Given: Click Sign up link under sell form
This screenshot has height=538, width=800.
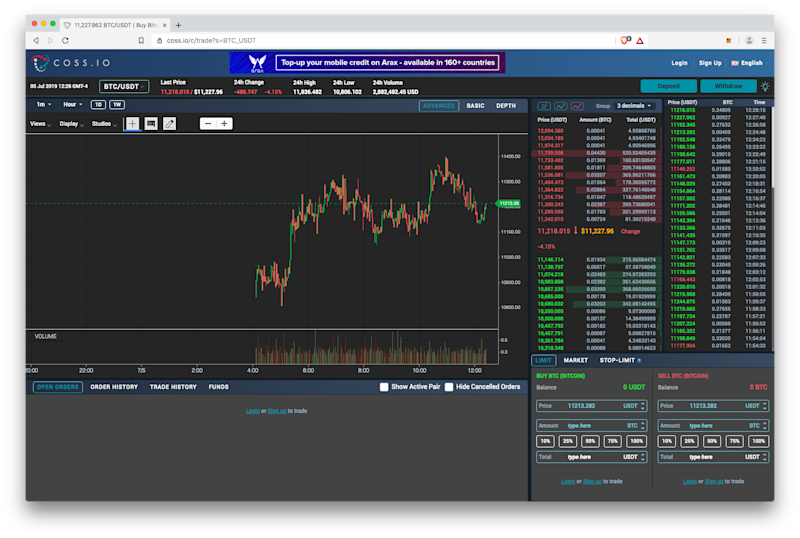Looking at the screenshot, I should (x=714, y=481).
